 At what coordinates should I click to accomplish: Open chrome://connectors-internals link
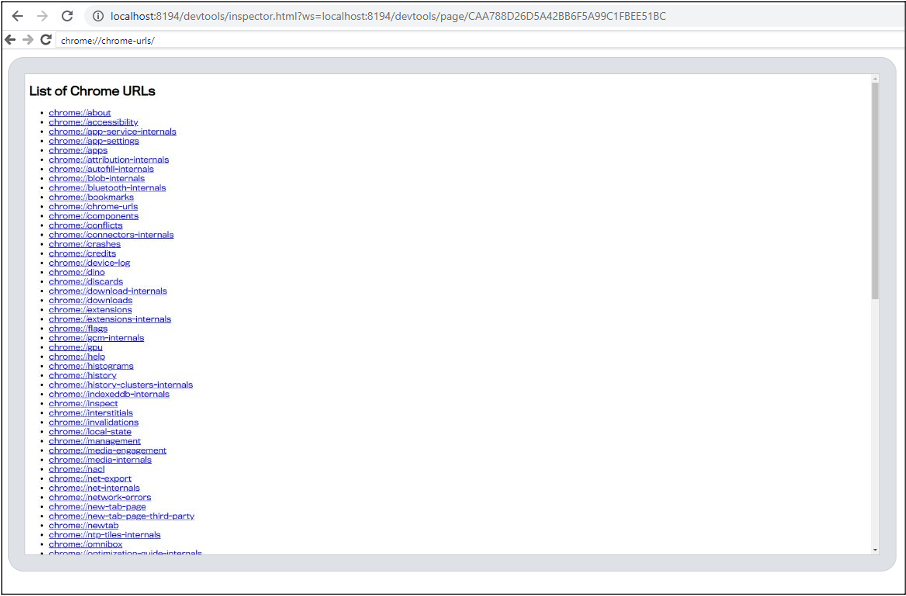pyautogui.click(x=112, y=235)
